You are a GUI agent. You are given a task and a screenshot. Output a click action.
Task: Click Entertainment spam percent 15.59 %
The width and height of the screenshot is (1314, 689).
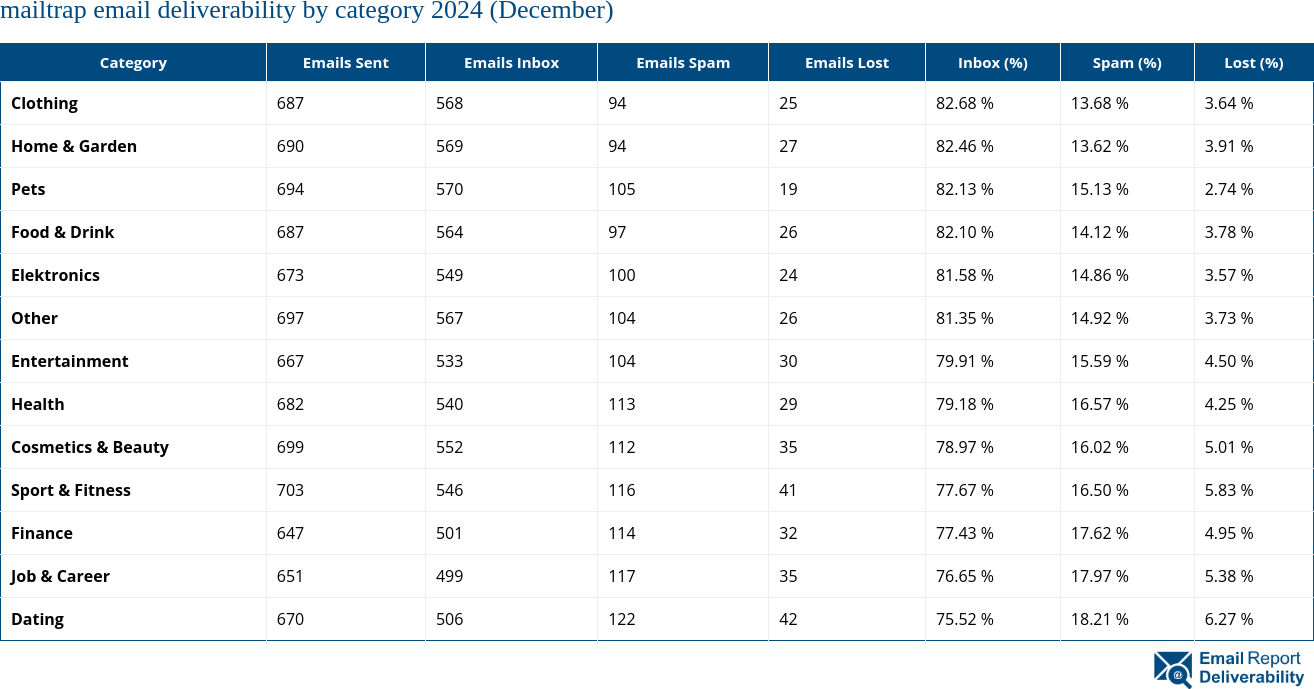(x=1100, y=361)
